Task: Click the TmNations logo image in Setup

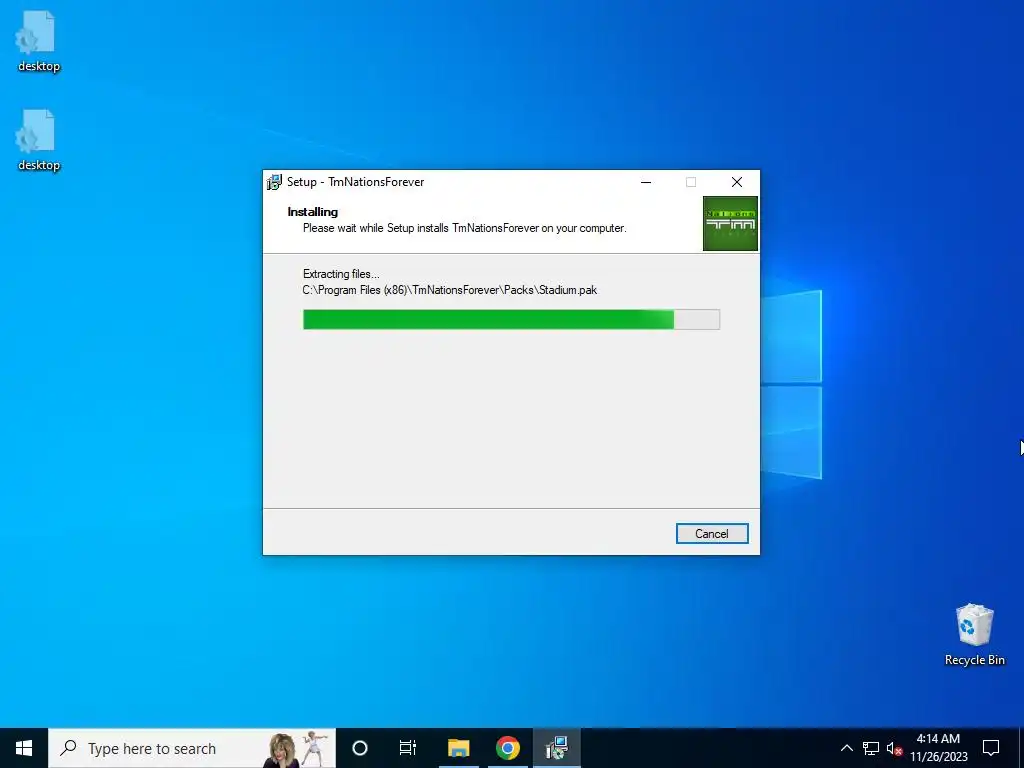Action: [x=730, y=223]
